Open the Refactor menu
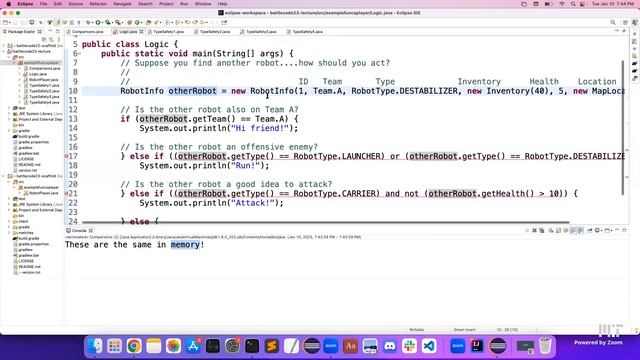640x360 pixels. tap(98, 4)
